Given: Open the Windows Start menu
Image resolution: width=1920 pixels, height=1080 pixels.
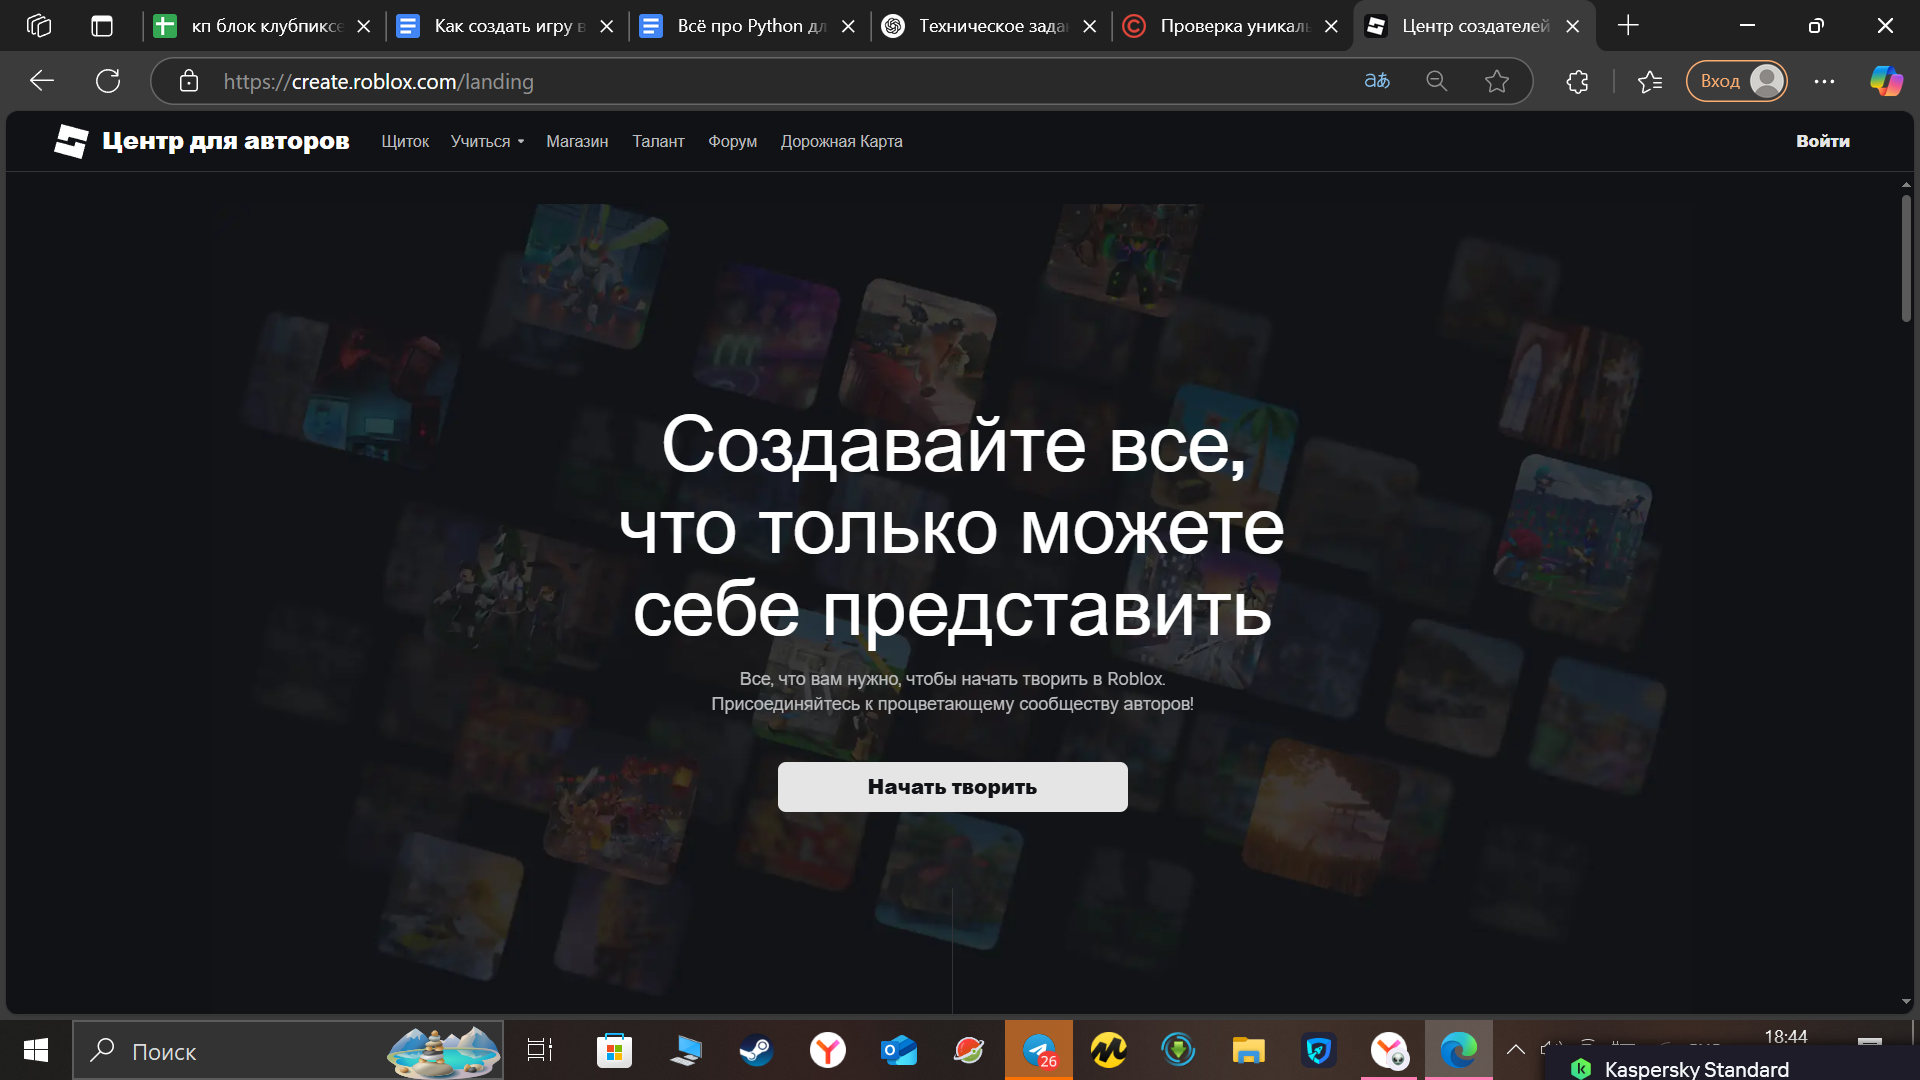Looking at the screenshot, I should pos(36,1050).
